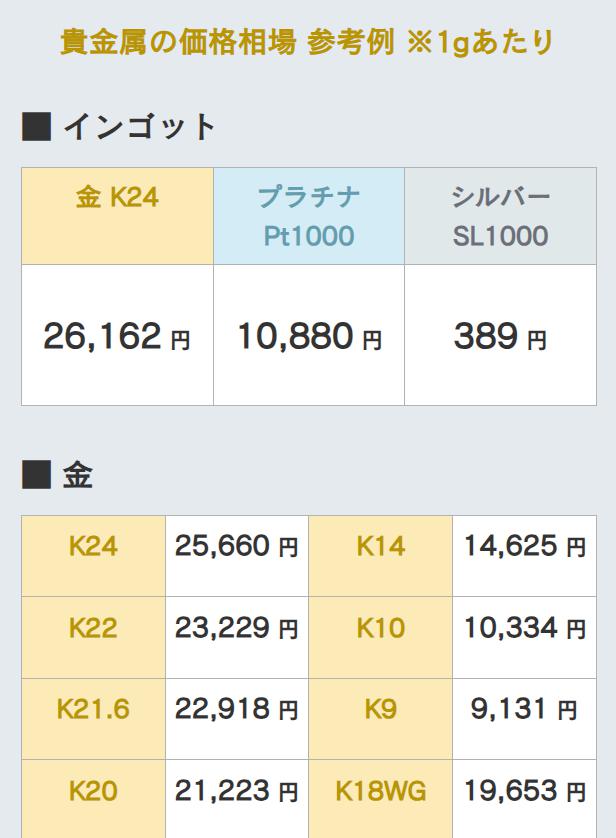Click the K21.6 label cell

pyautogui.click(x=93, y=709)
